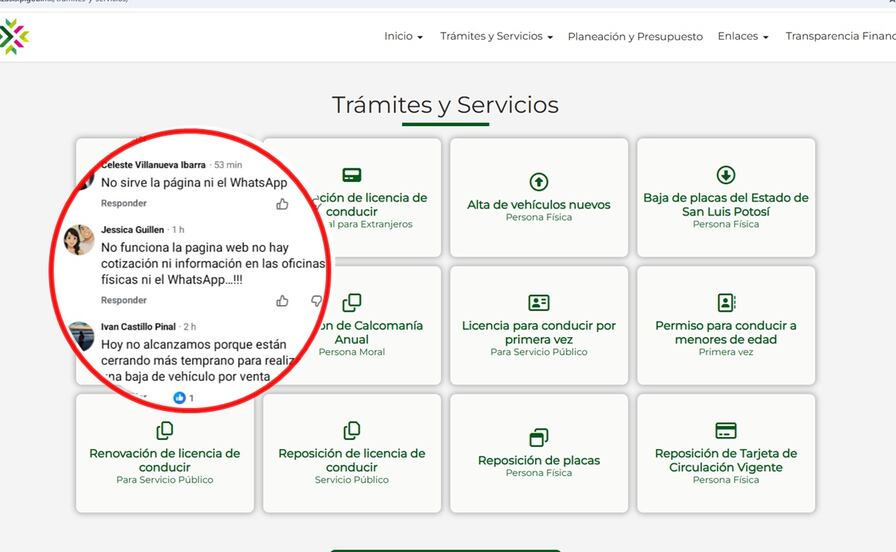Expand the Enlaces dropdown menu
896x552 pixels.
[x=743, y=36]
